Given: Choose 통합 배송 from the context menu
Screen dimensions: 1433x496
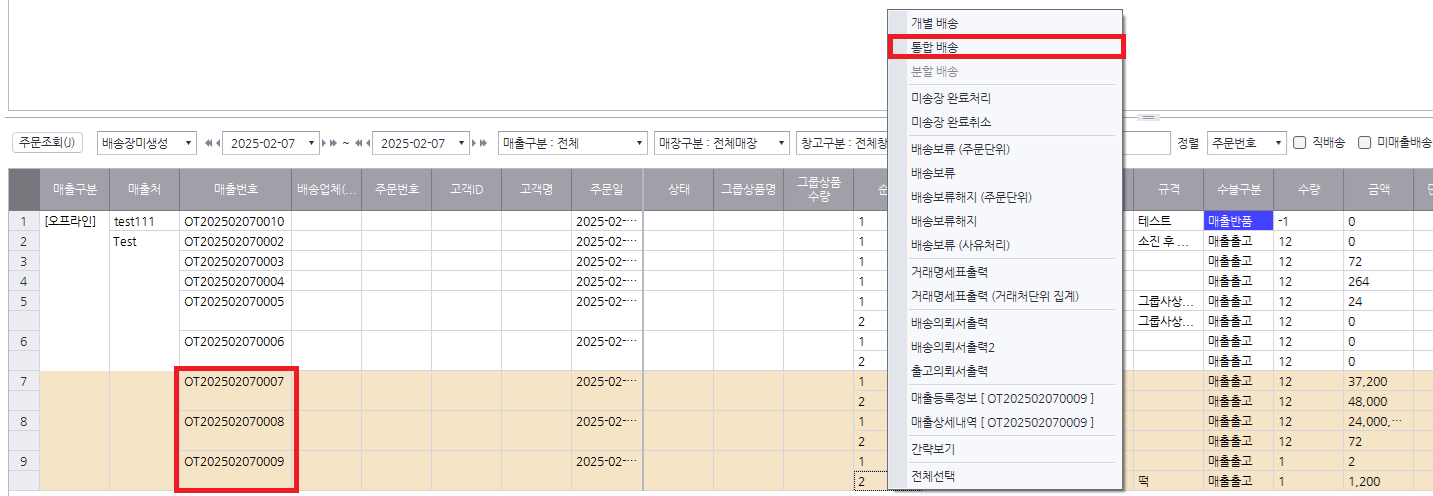Looking at the screenshot, I should tap(1005, 47).
